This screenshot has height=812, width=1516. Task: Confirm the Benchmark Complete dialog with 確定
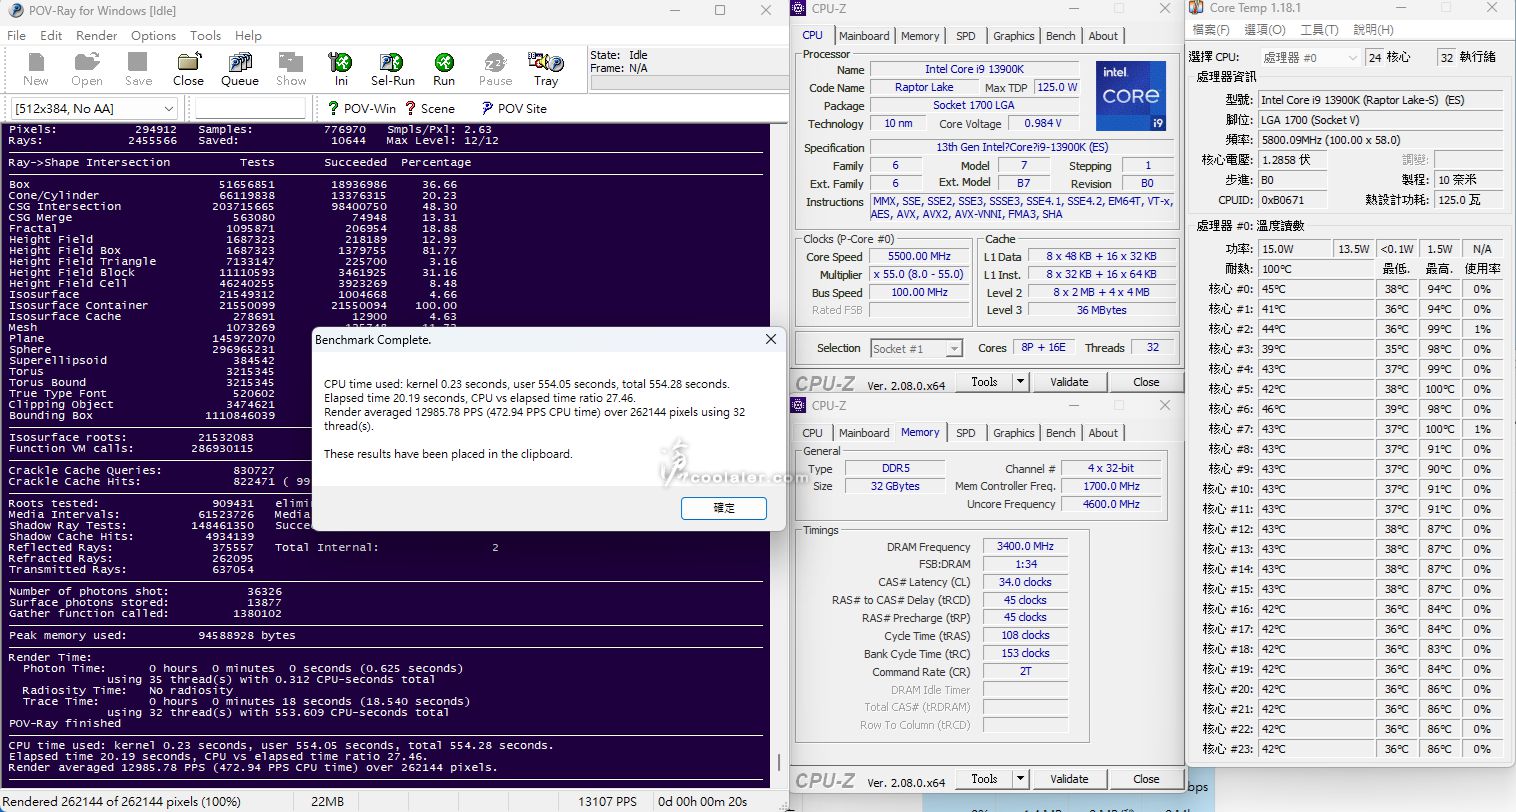(x=724, y=508)
